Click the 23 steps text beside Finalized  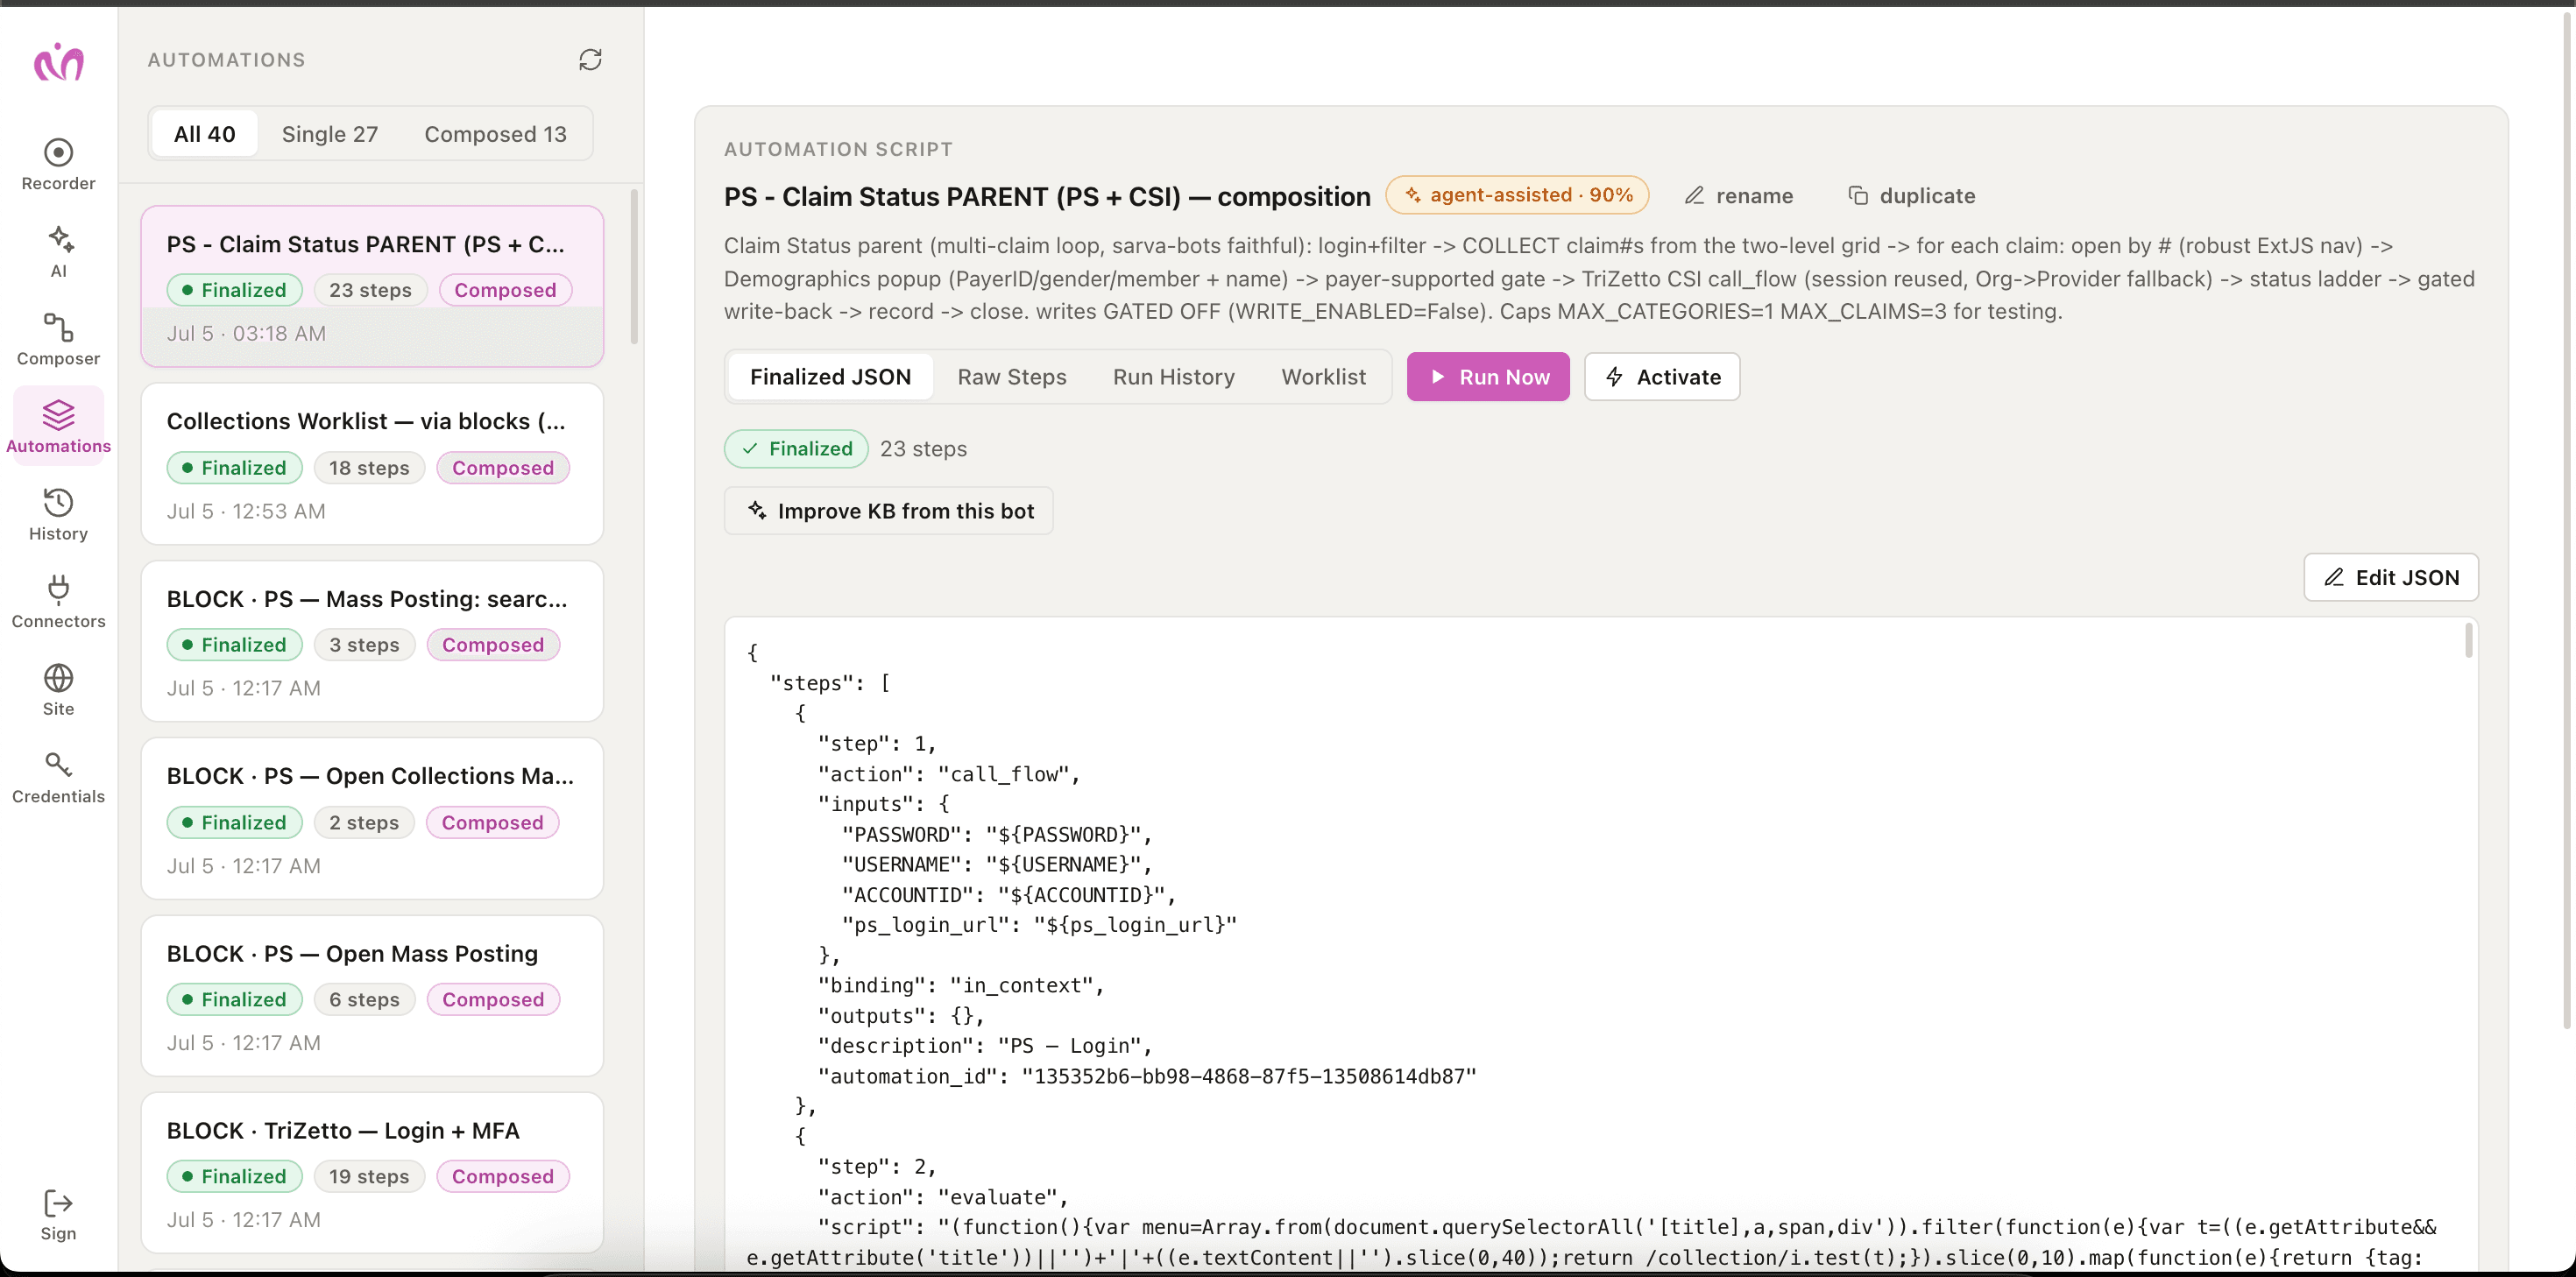tap(923, 449)
